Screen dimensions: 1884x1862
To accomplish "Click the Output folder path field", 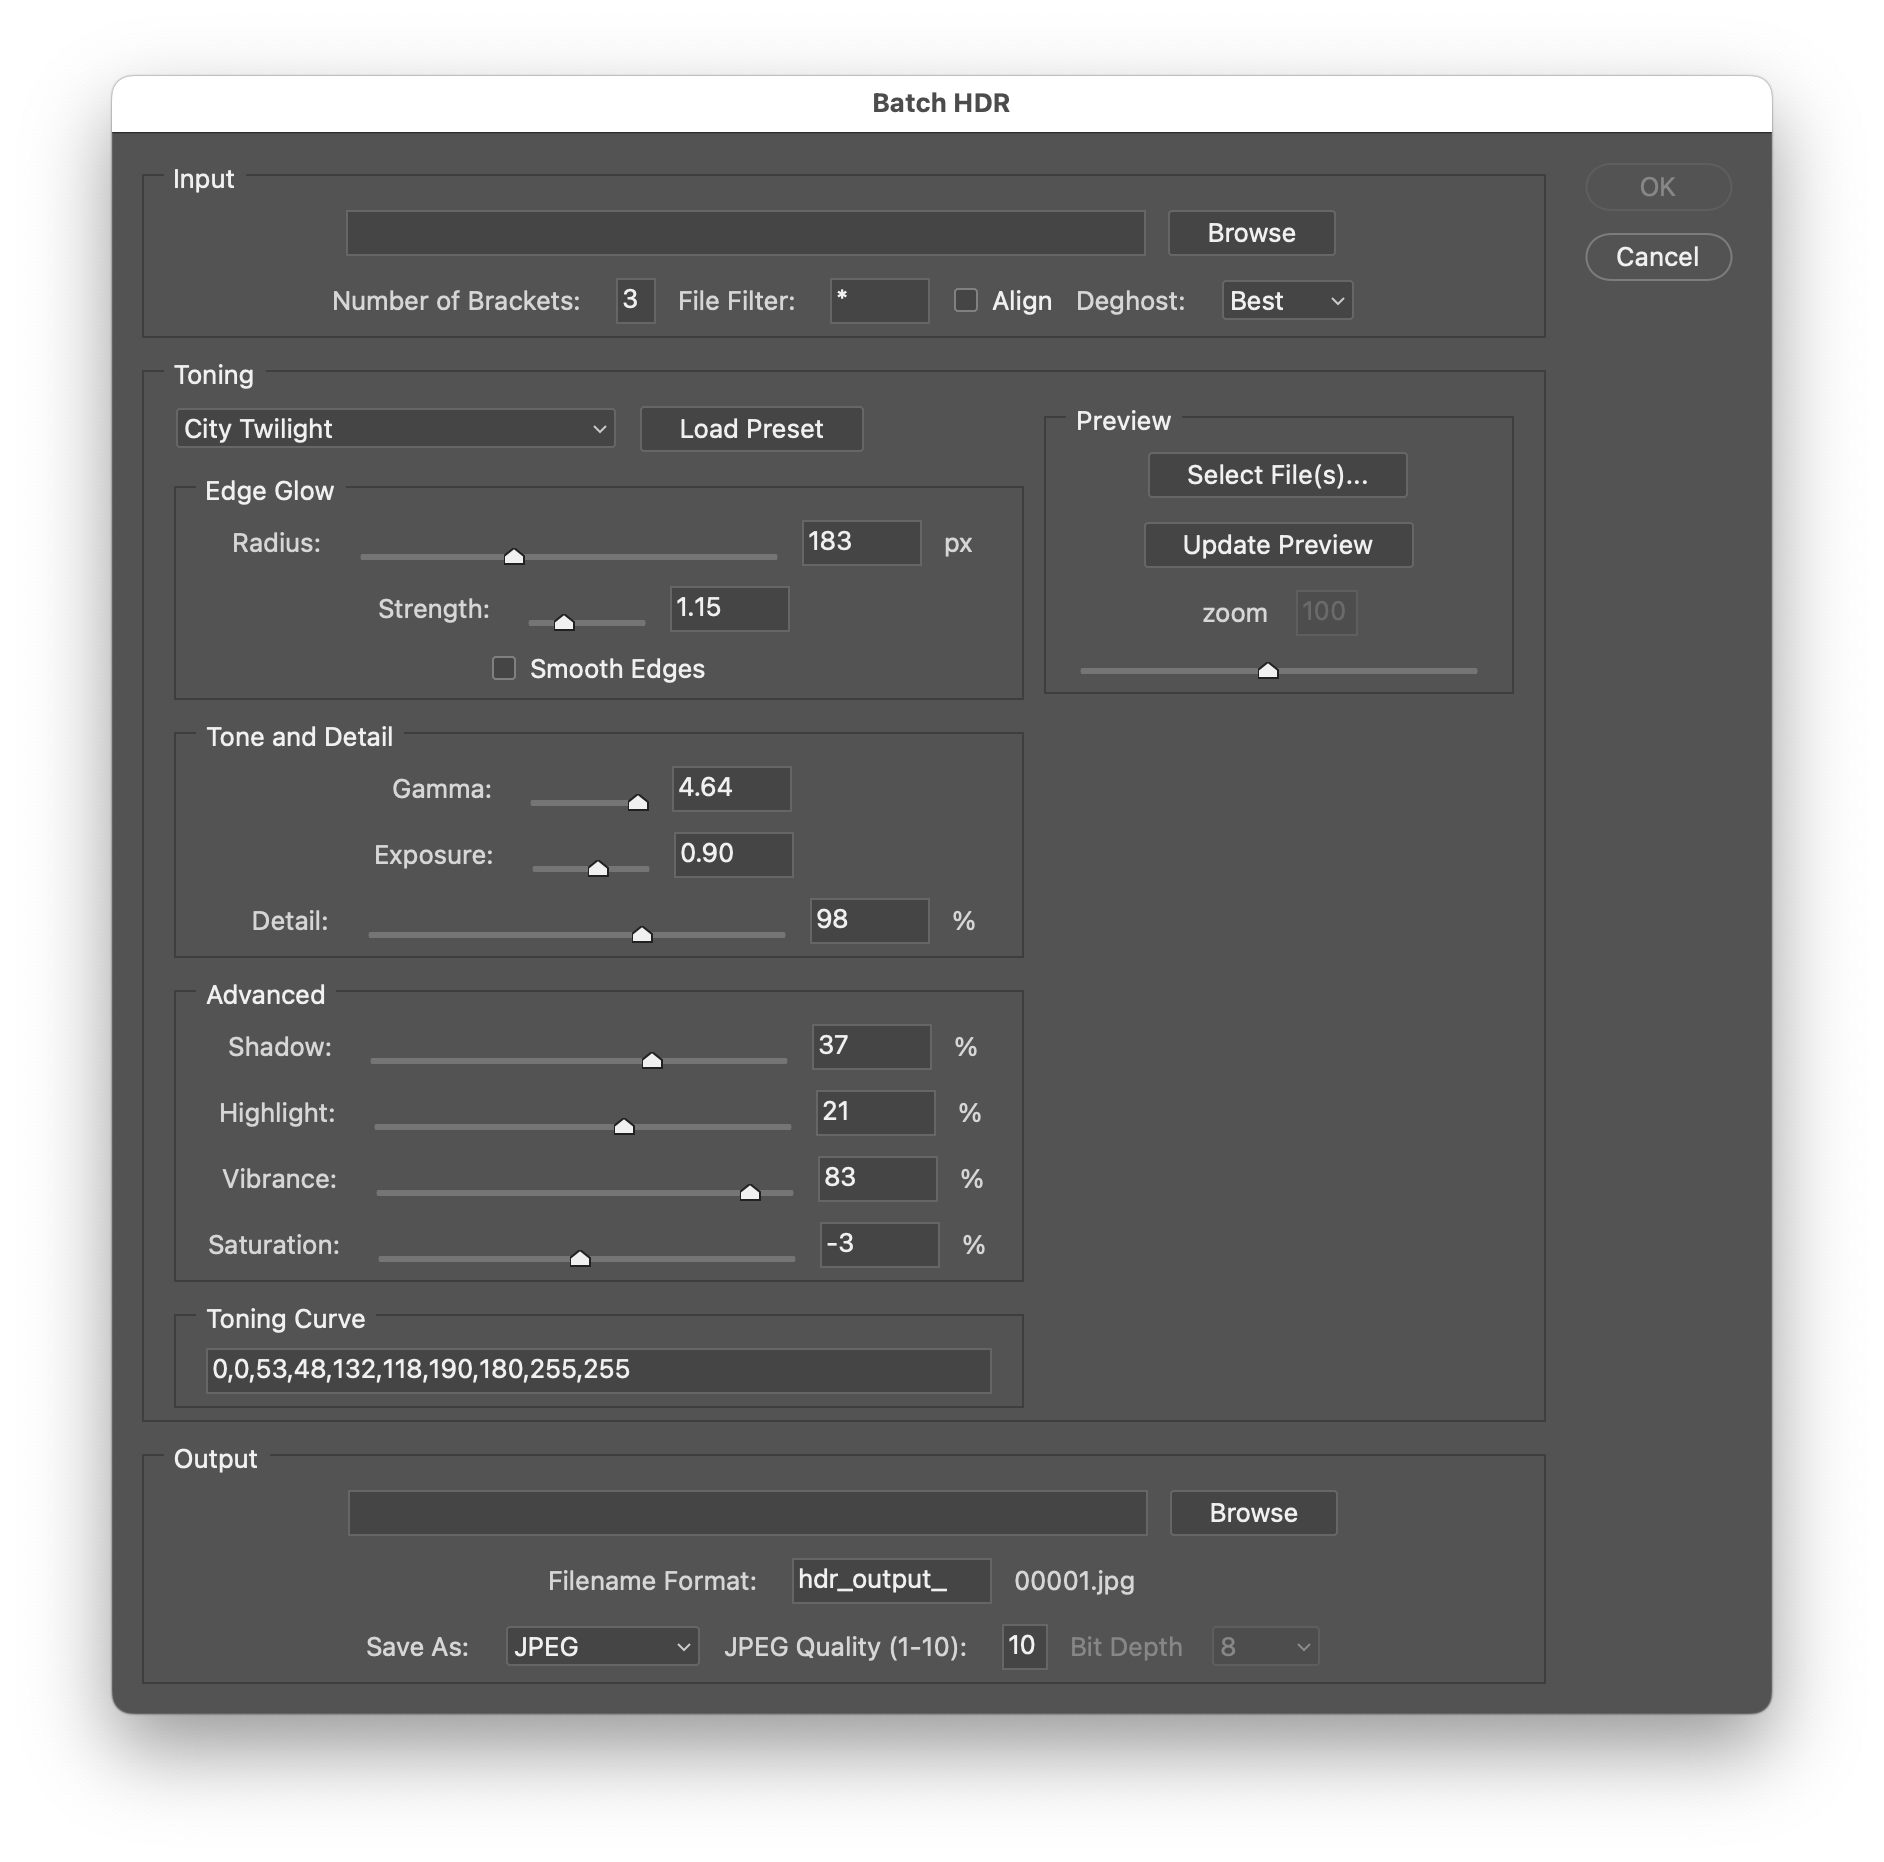I will click(x=748, y=1513).
